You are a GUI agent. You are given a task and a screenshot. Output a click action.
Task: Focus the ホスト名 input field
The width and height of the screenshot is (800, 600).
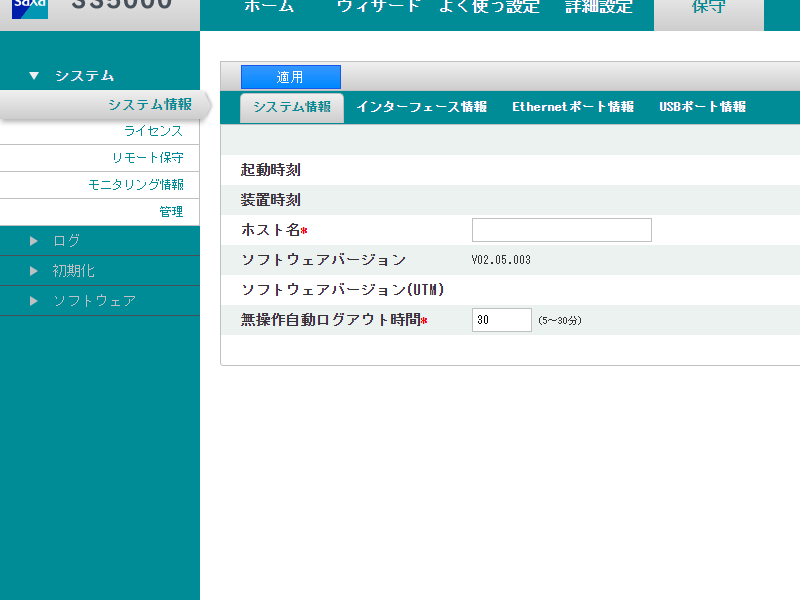[562, 230]
